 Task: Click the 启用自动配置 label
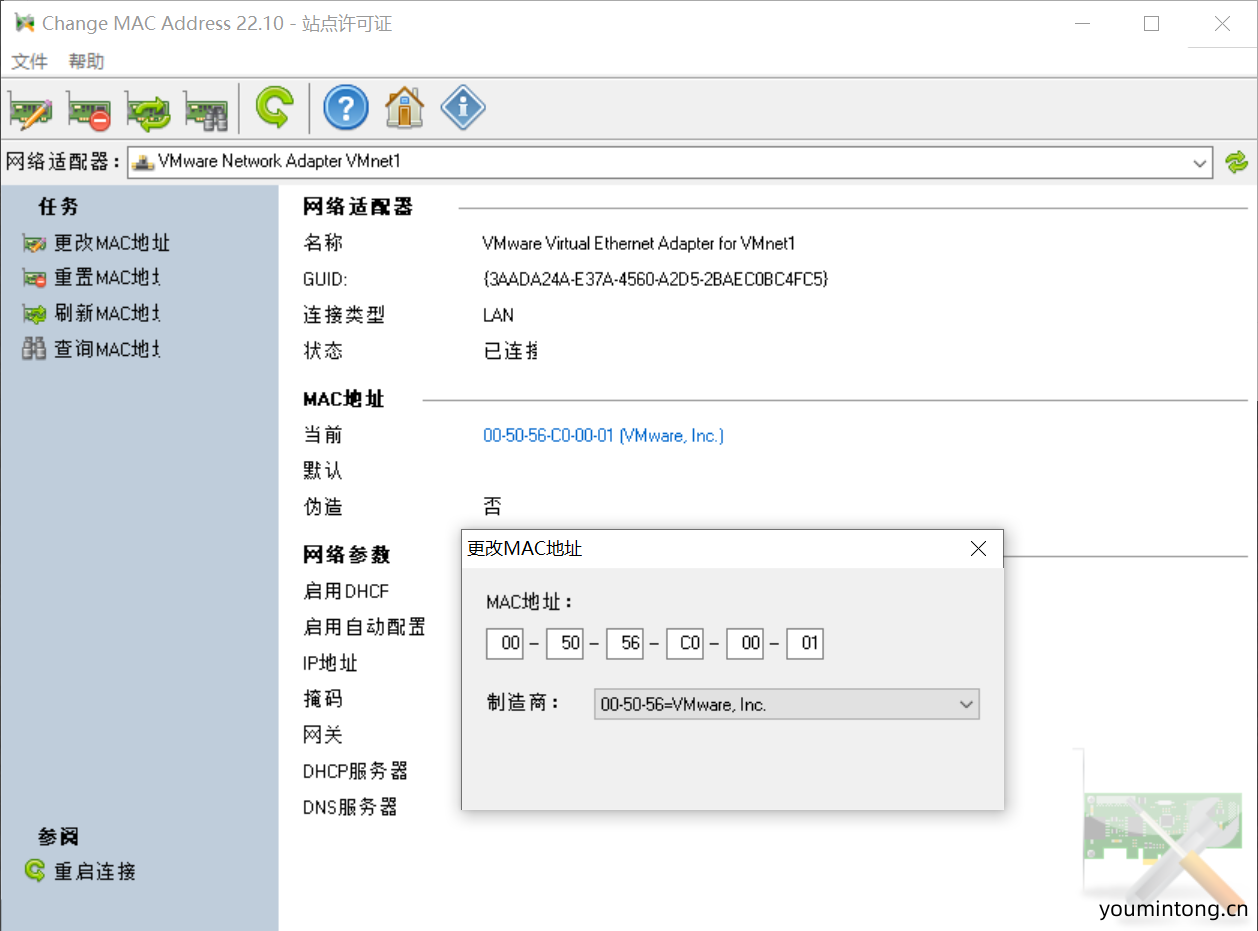[364, 627]
